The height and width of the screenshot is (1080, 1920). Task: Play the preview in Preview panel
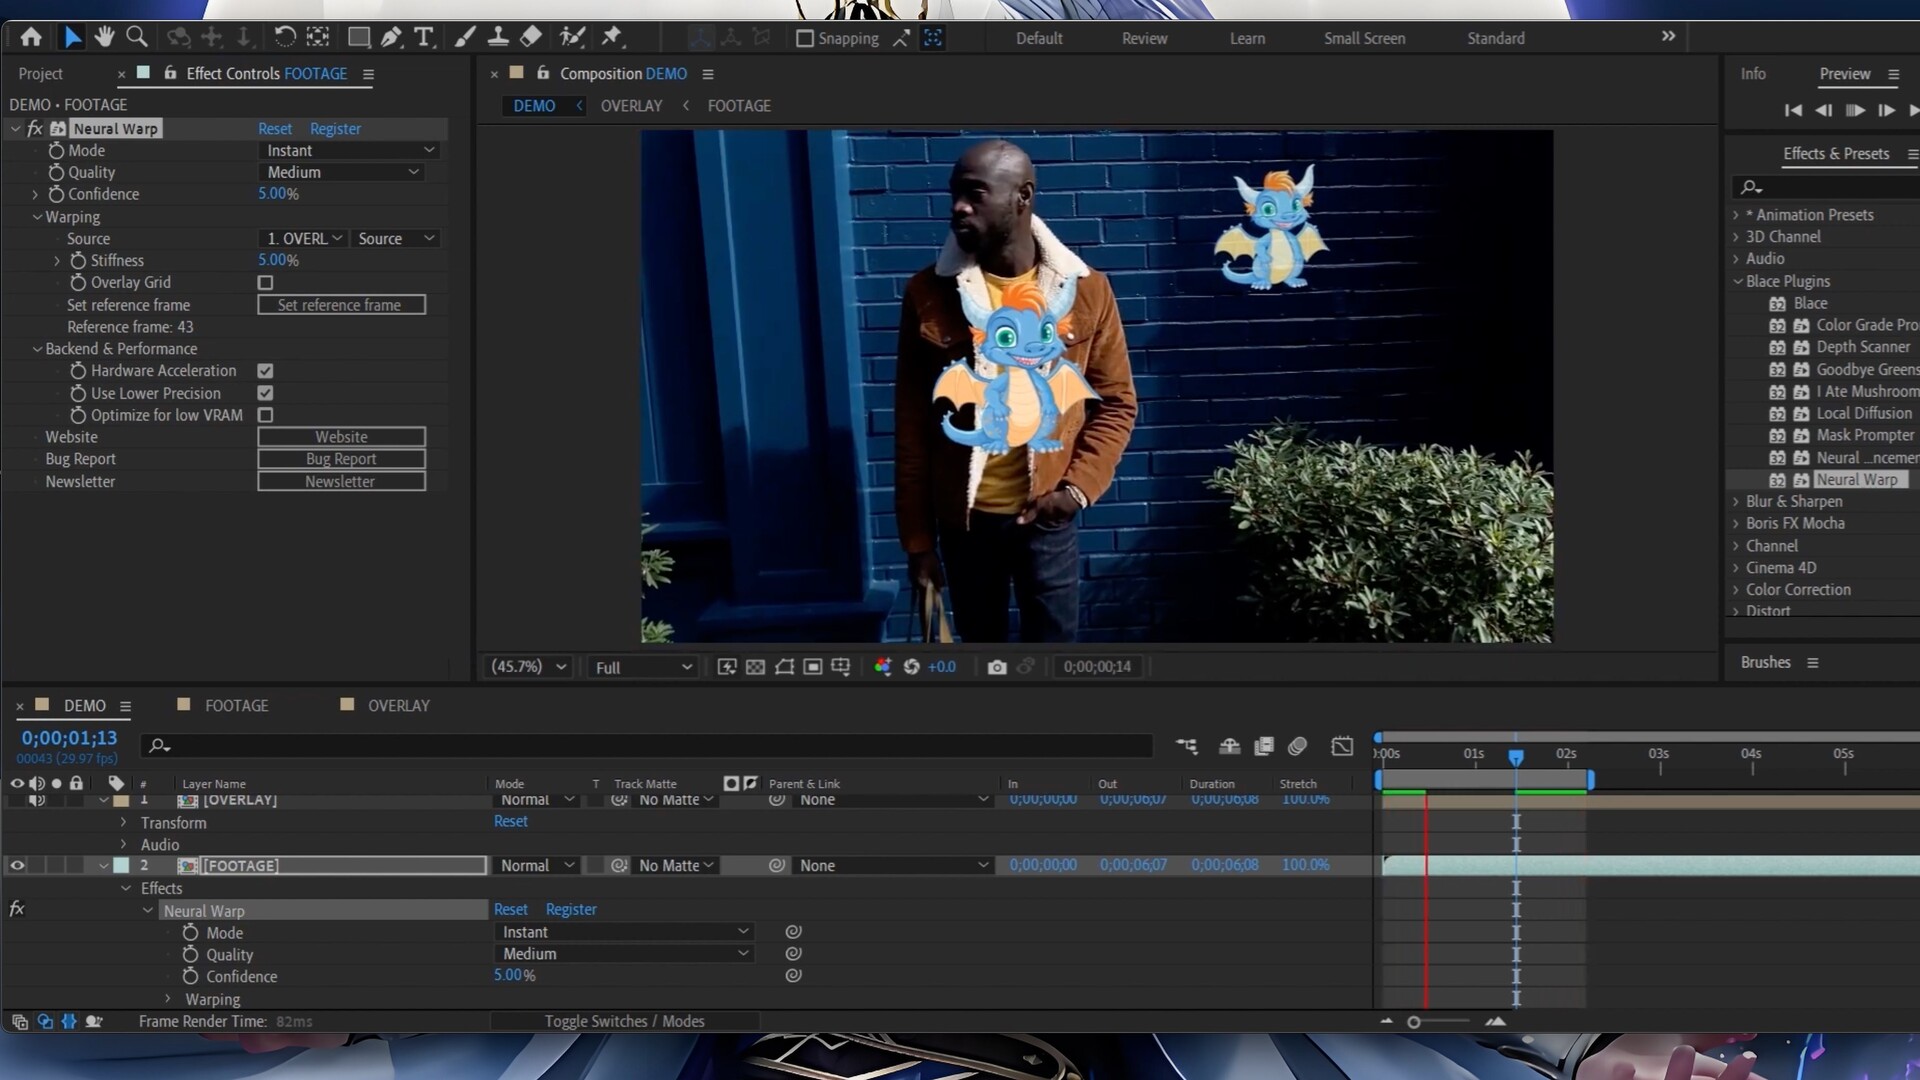pyautogui.click(x=1855, y=110)
